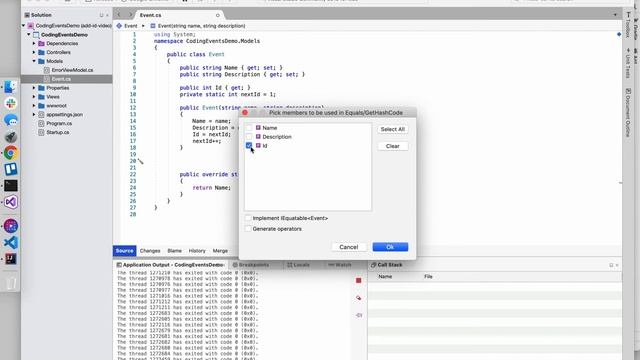Screen dimensions: 640x360
Task: Open the Locals pad tab
Action: (298, 265)
